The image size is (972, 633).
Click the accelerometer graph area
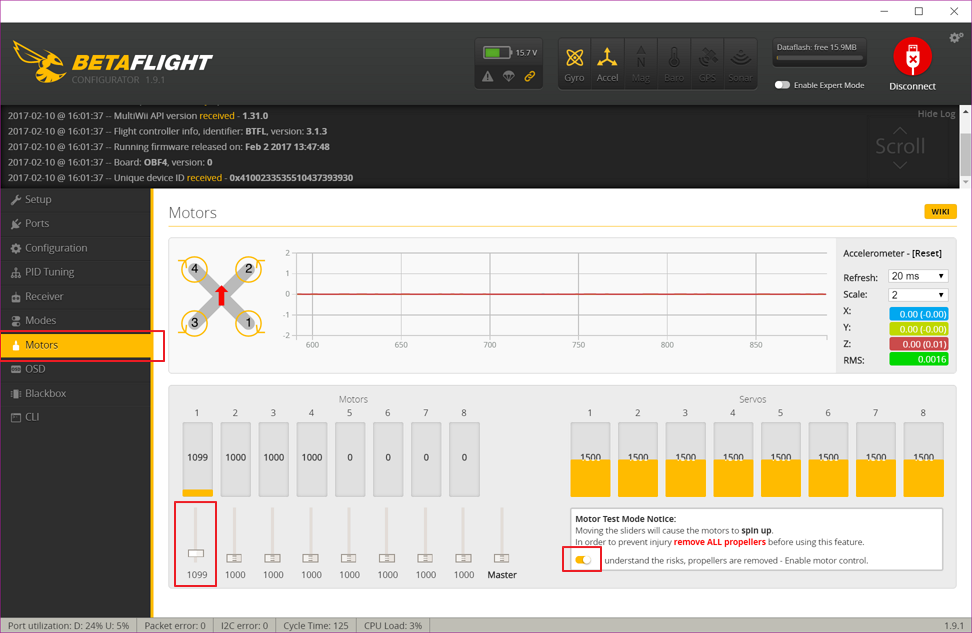tap(561, 294)
